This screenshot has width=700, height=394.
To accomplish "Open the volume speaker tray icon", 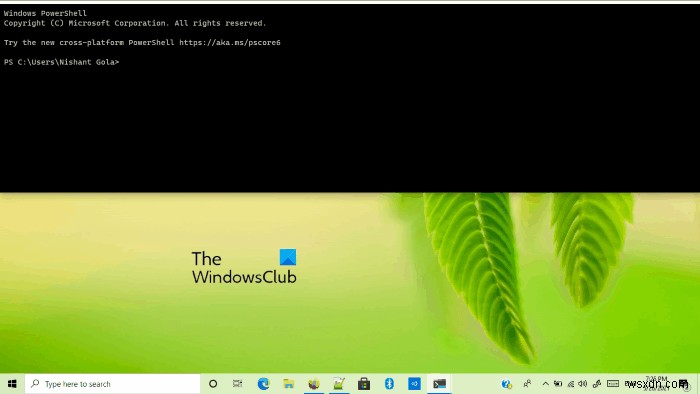I will 583,384.
